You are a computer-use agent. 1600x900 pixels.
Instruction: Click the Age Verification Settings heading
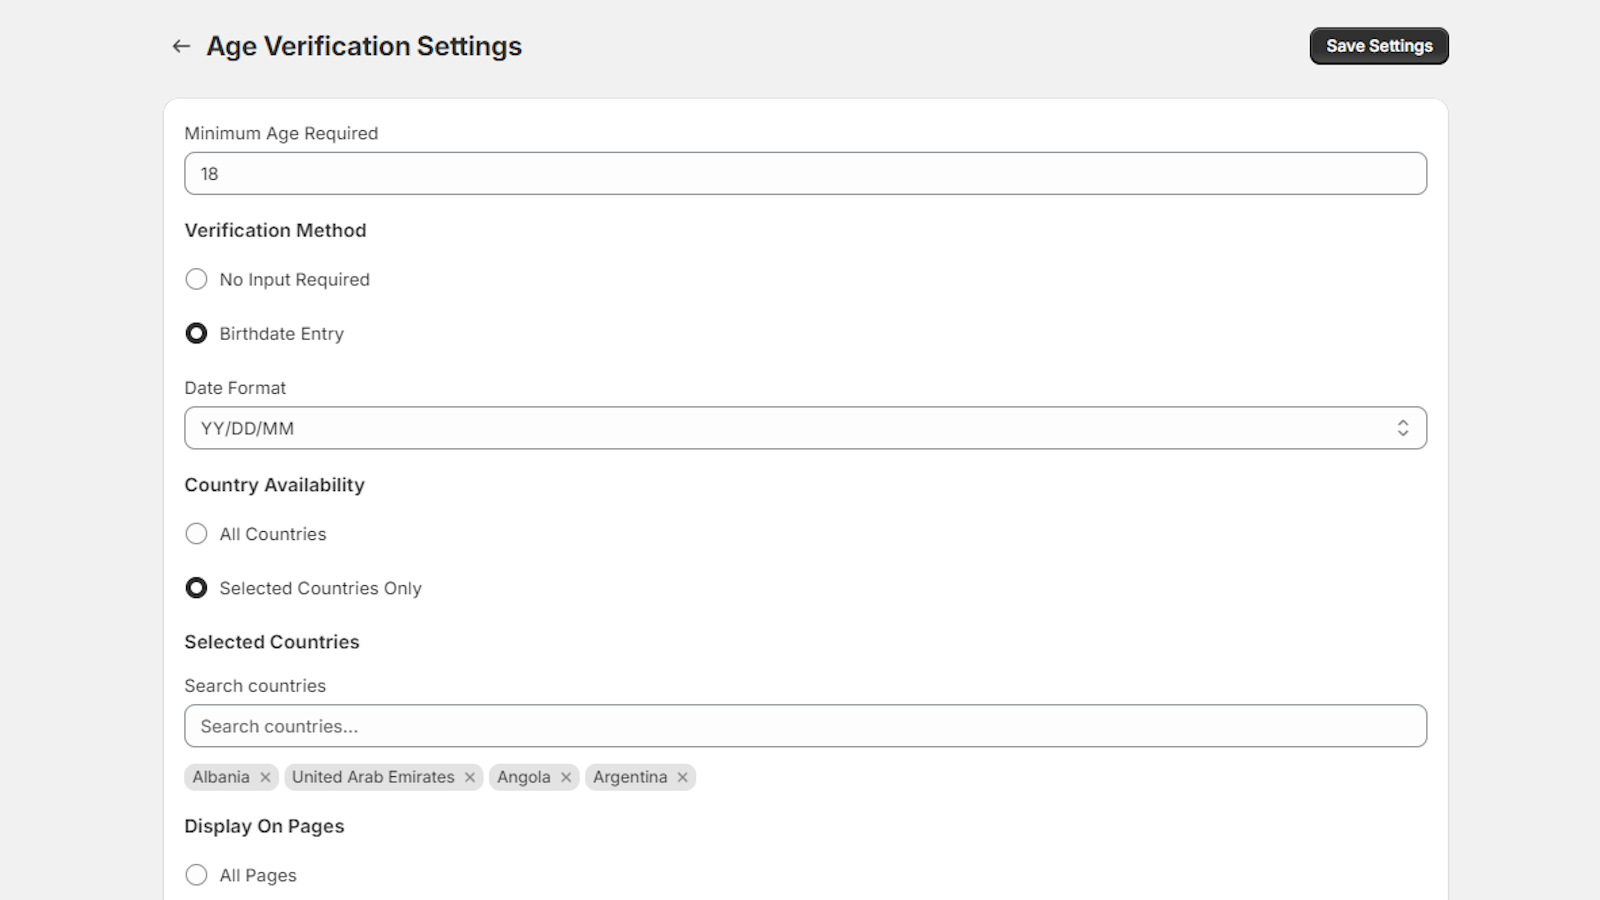pyautogui.click(x=364, y=46)
